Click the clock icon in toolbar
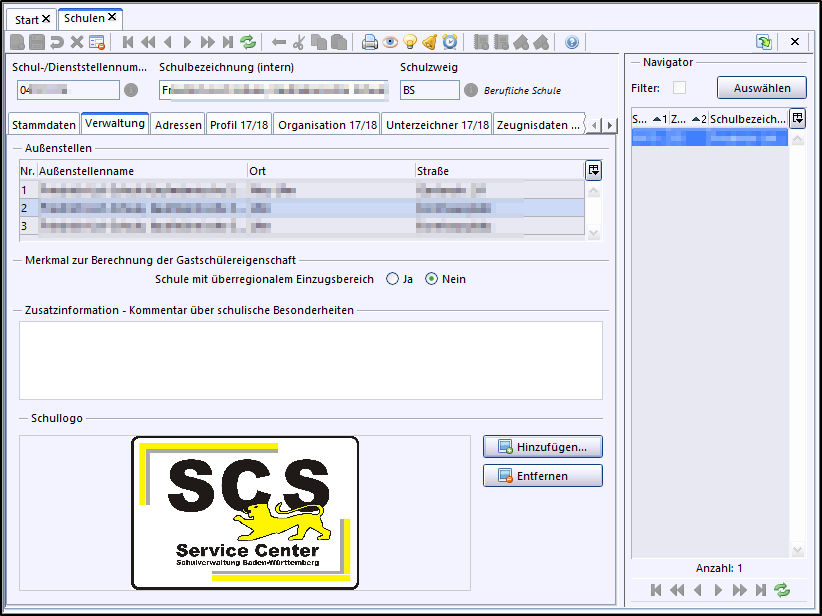The image size is (822, 616). coord(450,42)
